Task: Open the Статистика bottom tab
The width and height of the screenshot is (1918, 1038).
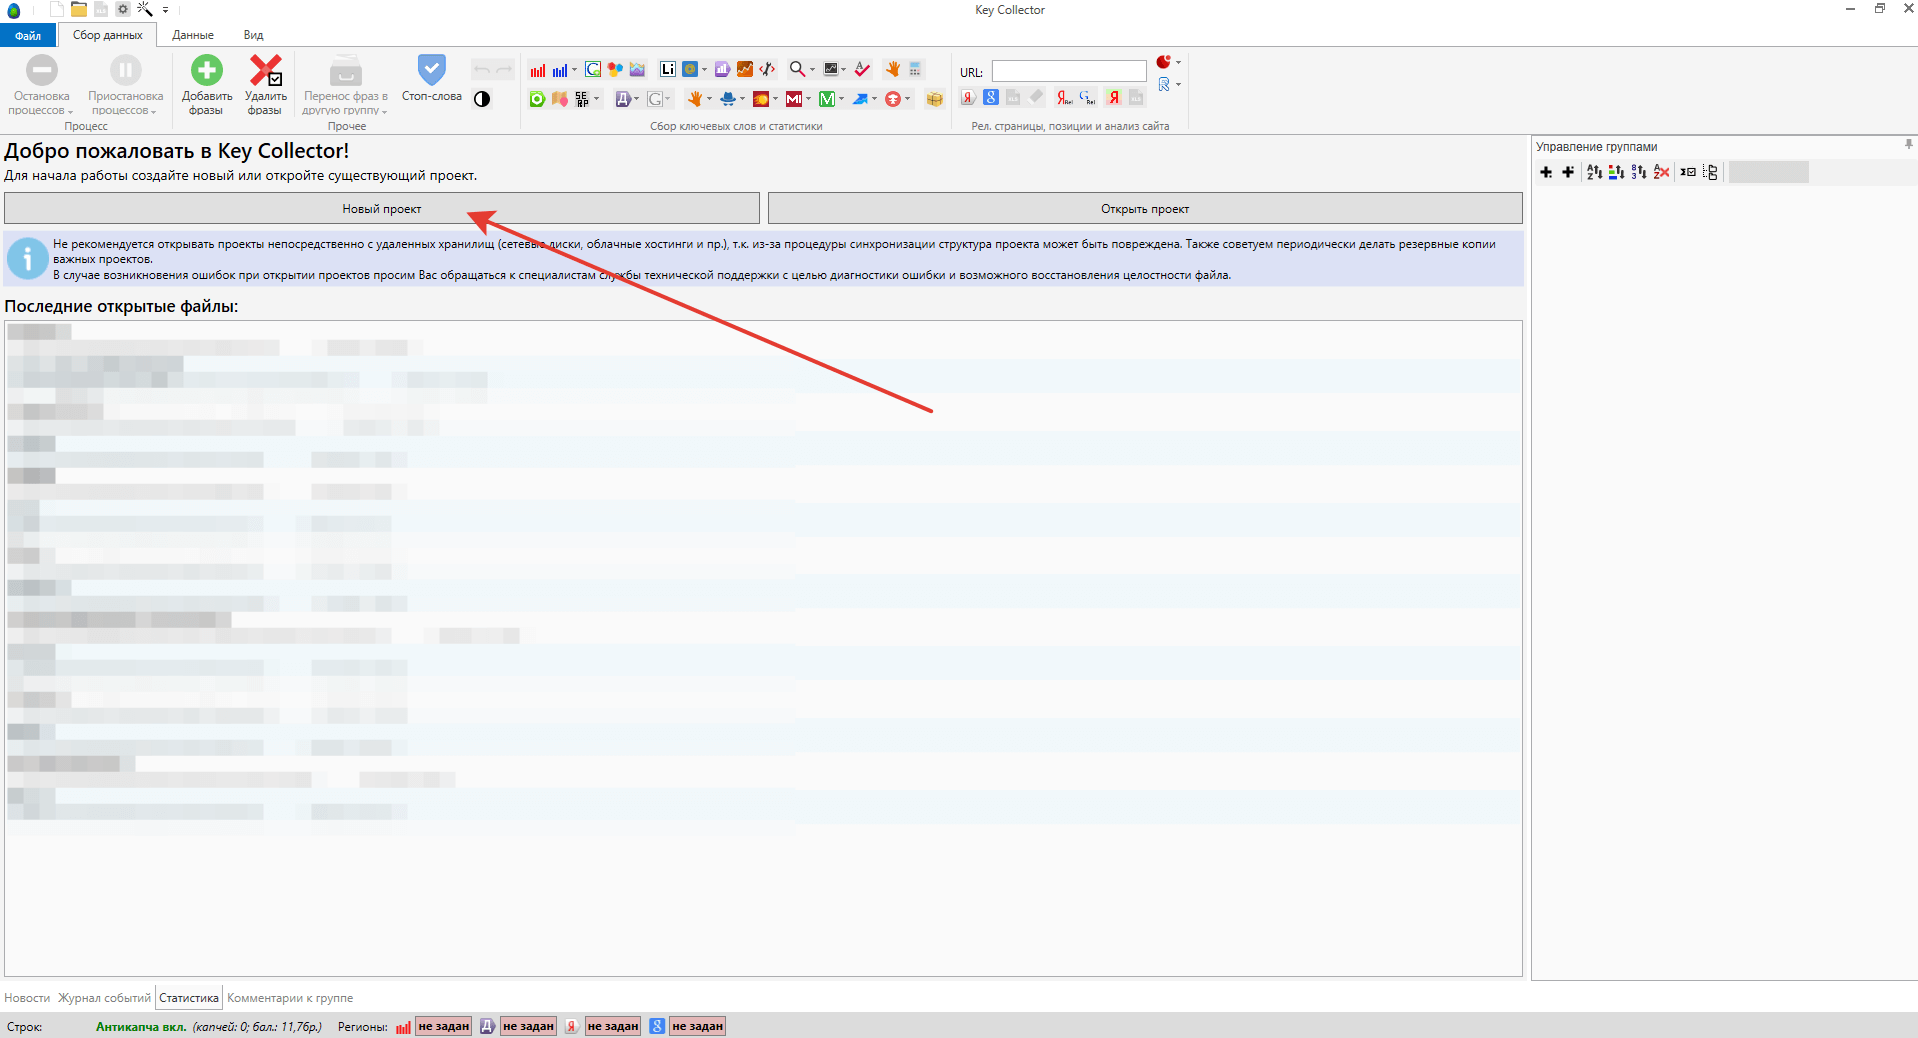Action: [x=189, y=998]
